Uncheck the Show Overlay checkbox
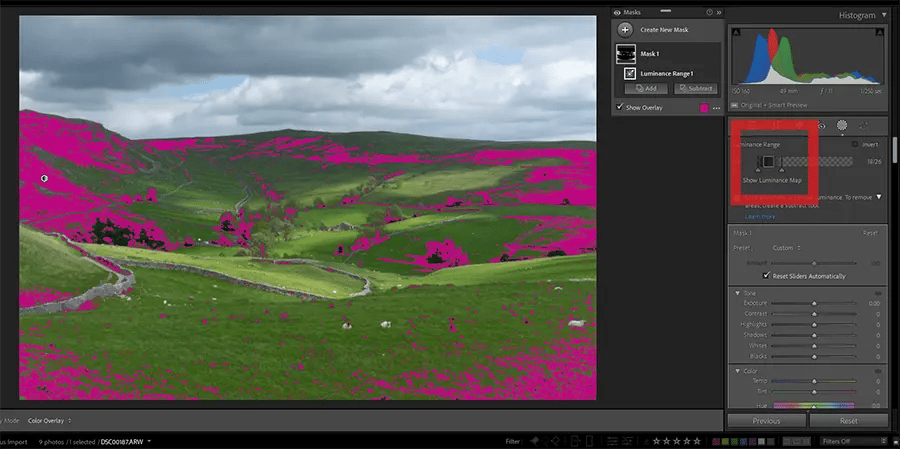 [619, 107]
